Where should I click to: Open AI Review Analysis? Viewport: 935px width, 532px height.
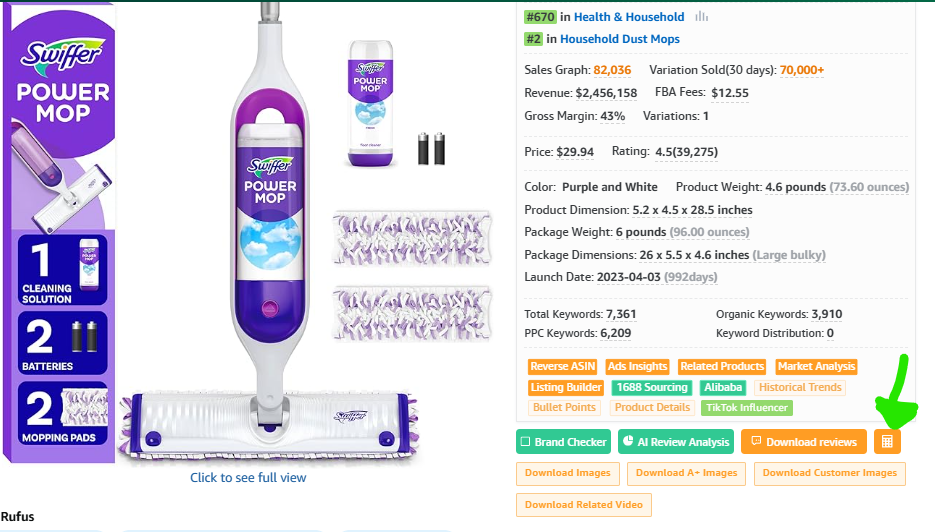pos(676,442)
